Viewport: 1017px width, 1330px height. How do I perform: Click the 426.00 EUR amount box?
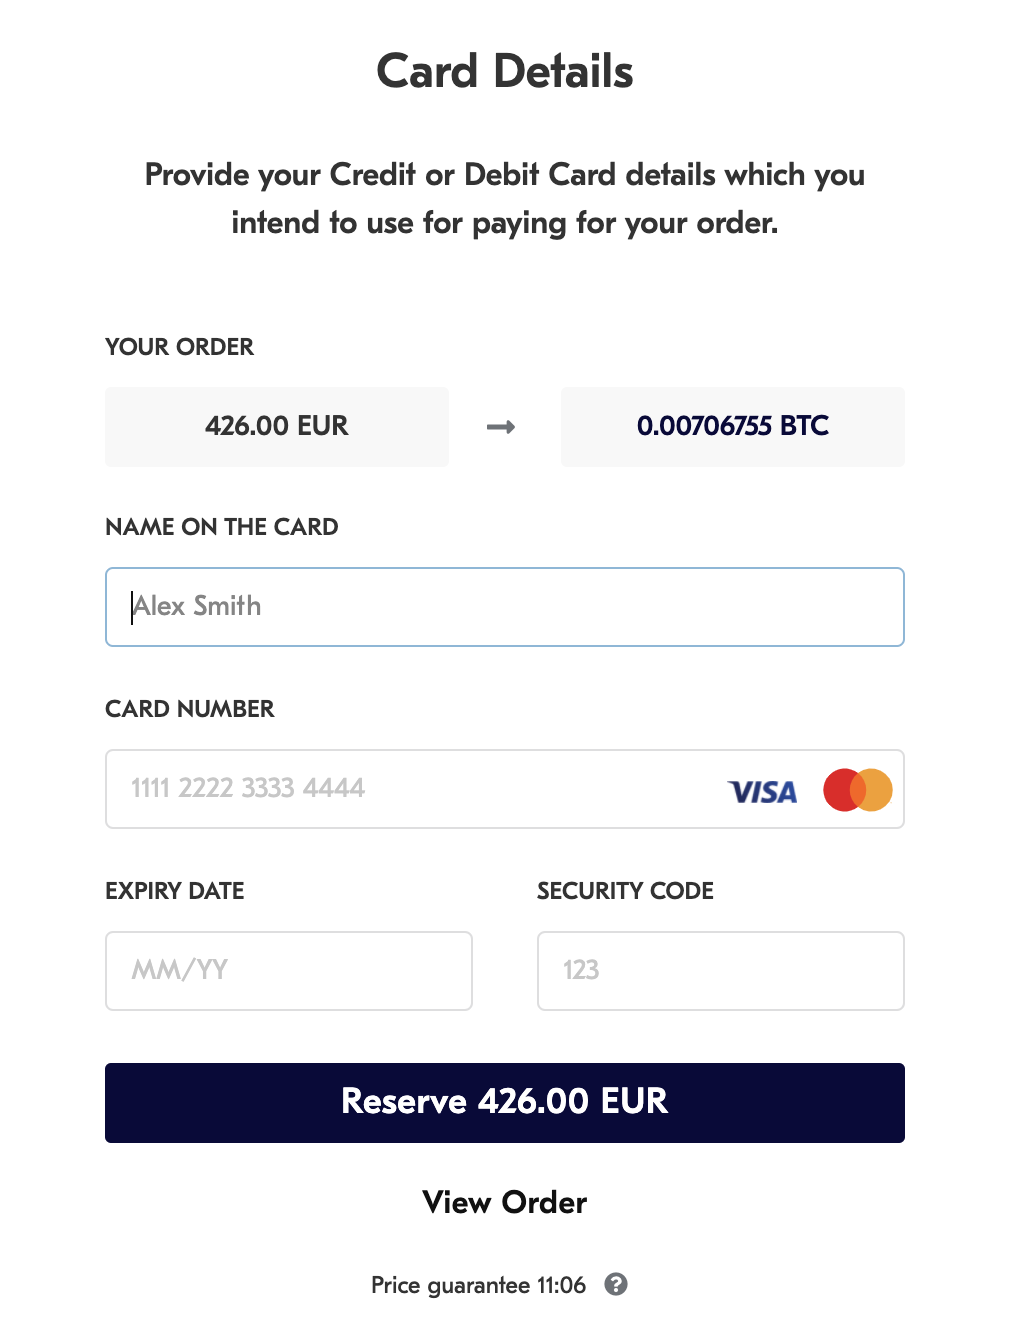click(277, 427)
